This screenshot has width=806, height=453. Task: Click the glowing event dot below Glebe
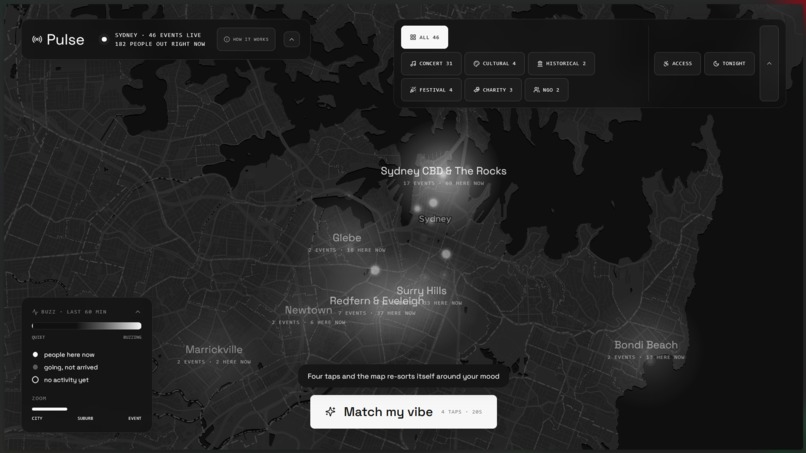(375, 270)
